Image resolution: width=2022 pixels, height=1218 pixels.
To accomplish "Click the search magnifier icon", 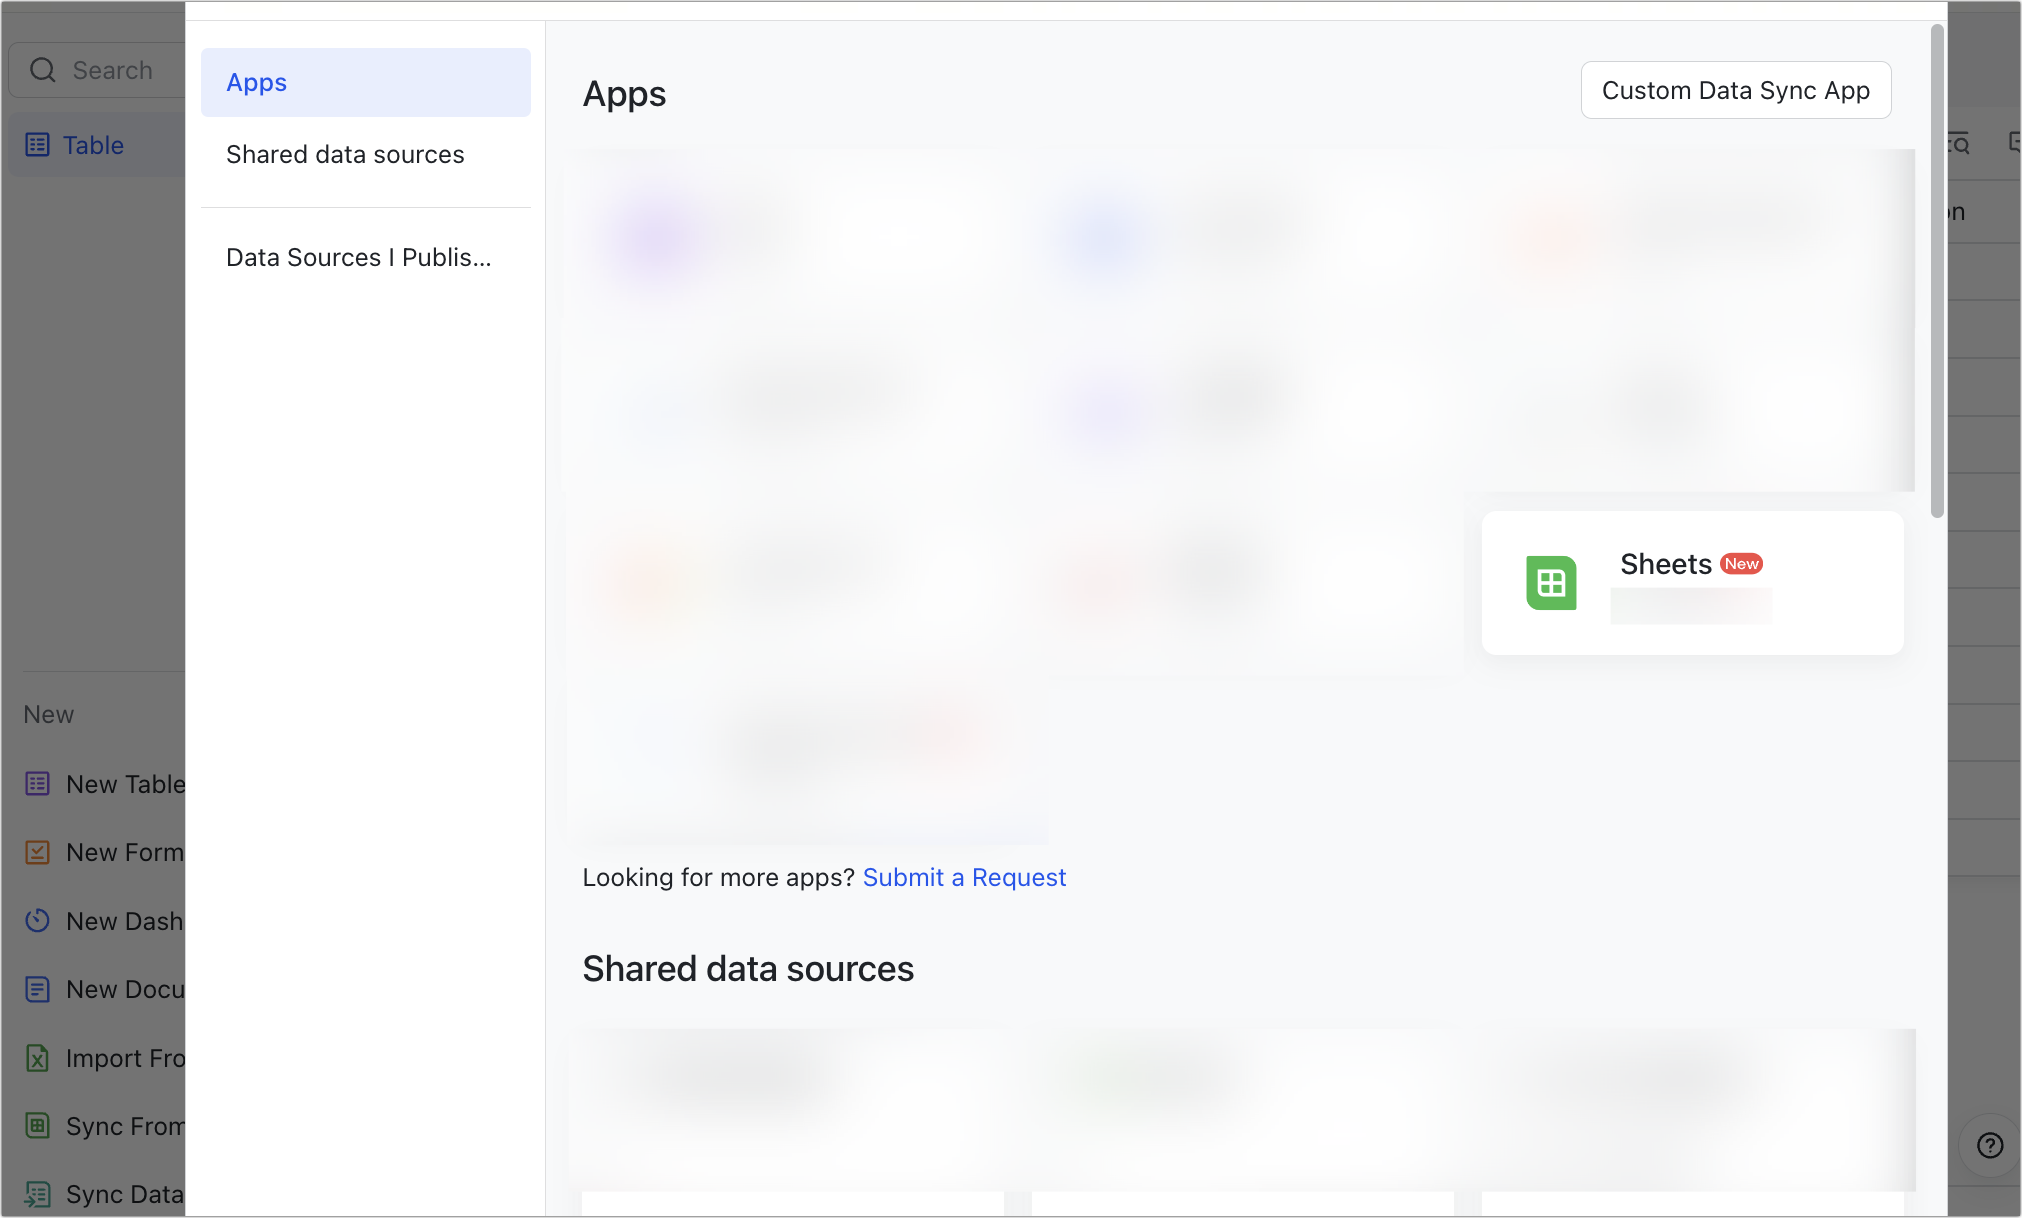I will point(42,70).
